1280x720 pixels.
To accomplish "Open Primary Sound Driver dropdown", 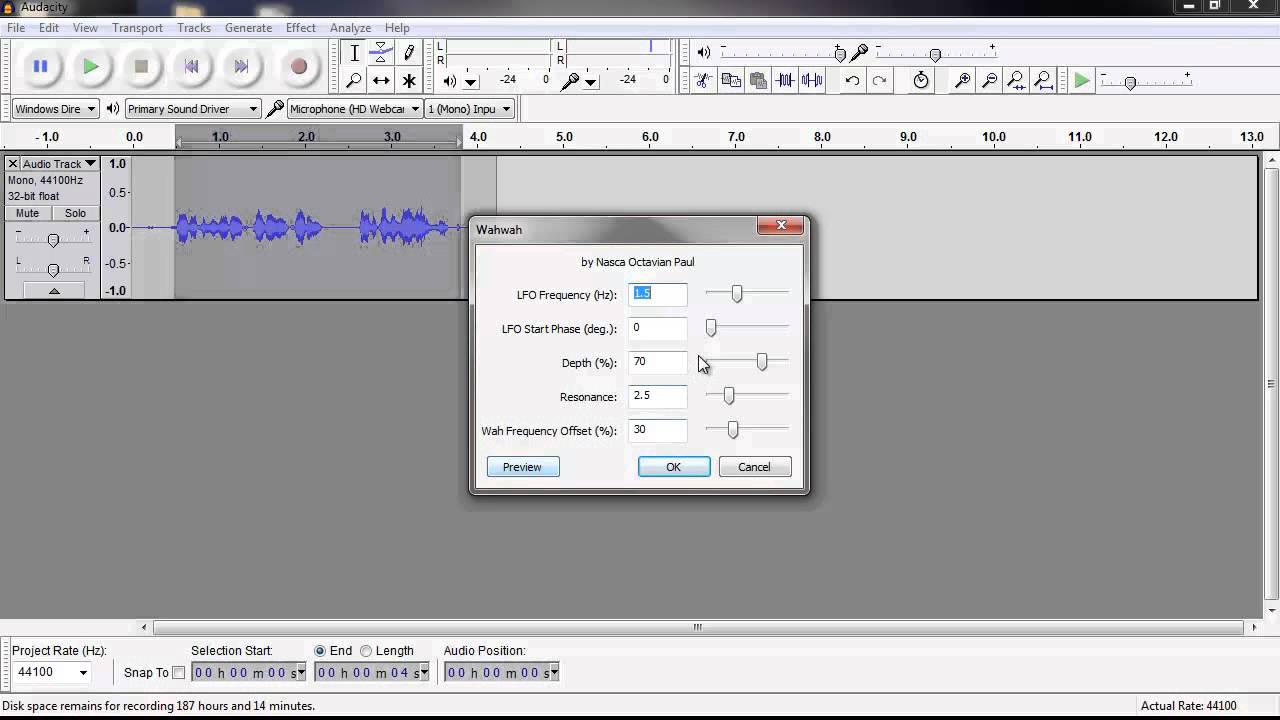I will pyautogui.click(x=193, y=109).
